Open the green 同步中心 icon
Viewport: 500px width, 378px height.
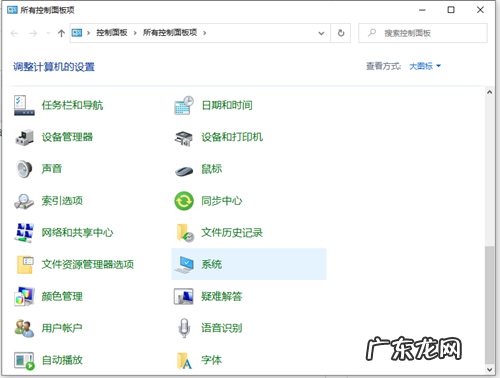click(x=184, y=201)
